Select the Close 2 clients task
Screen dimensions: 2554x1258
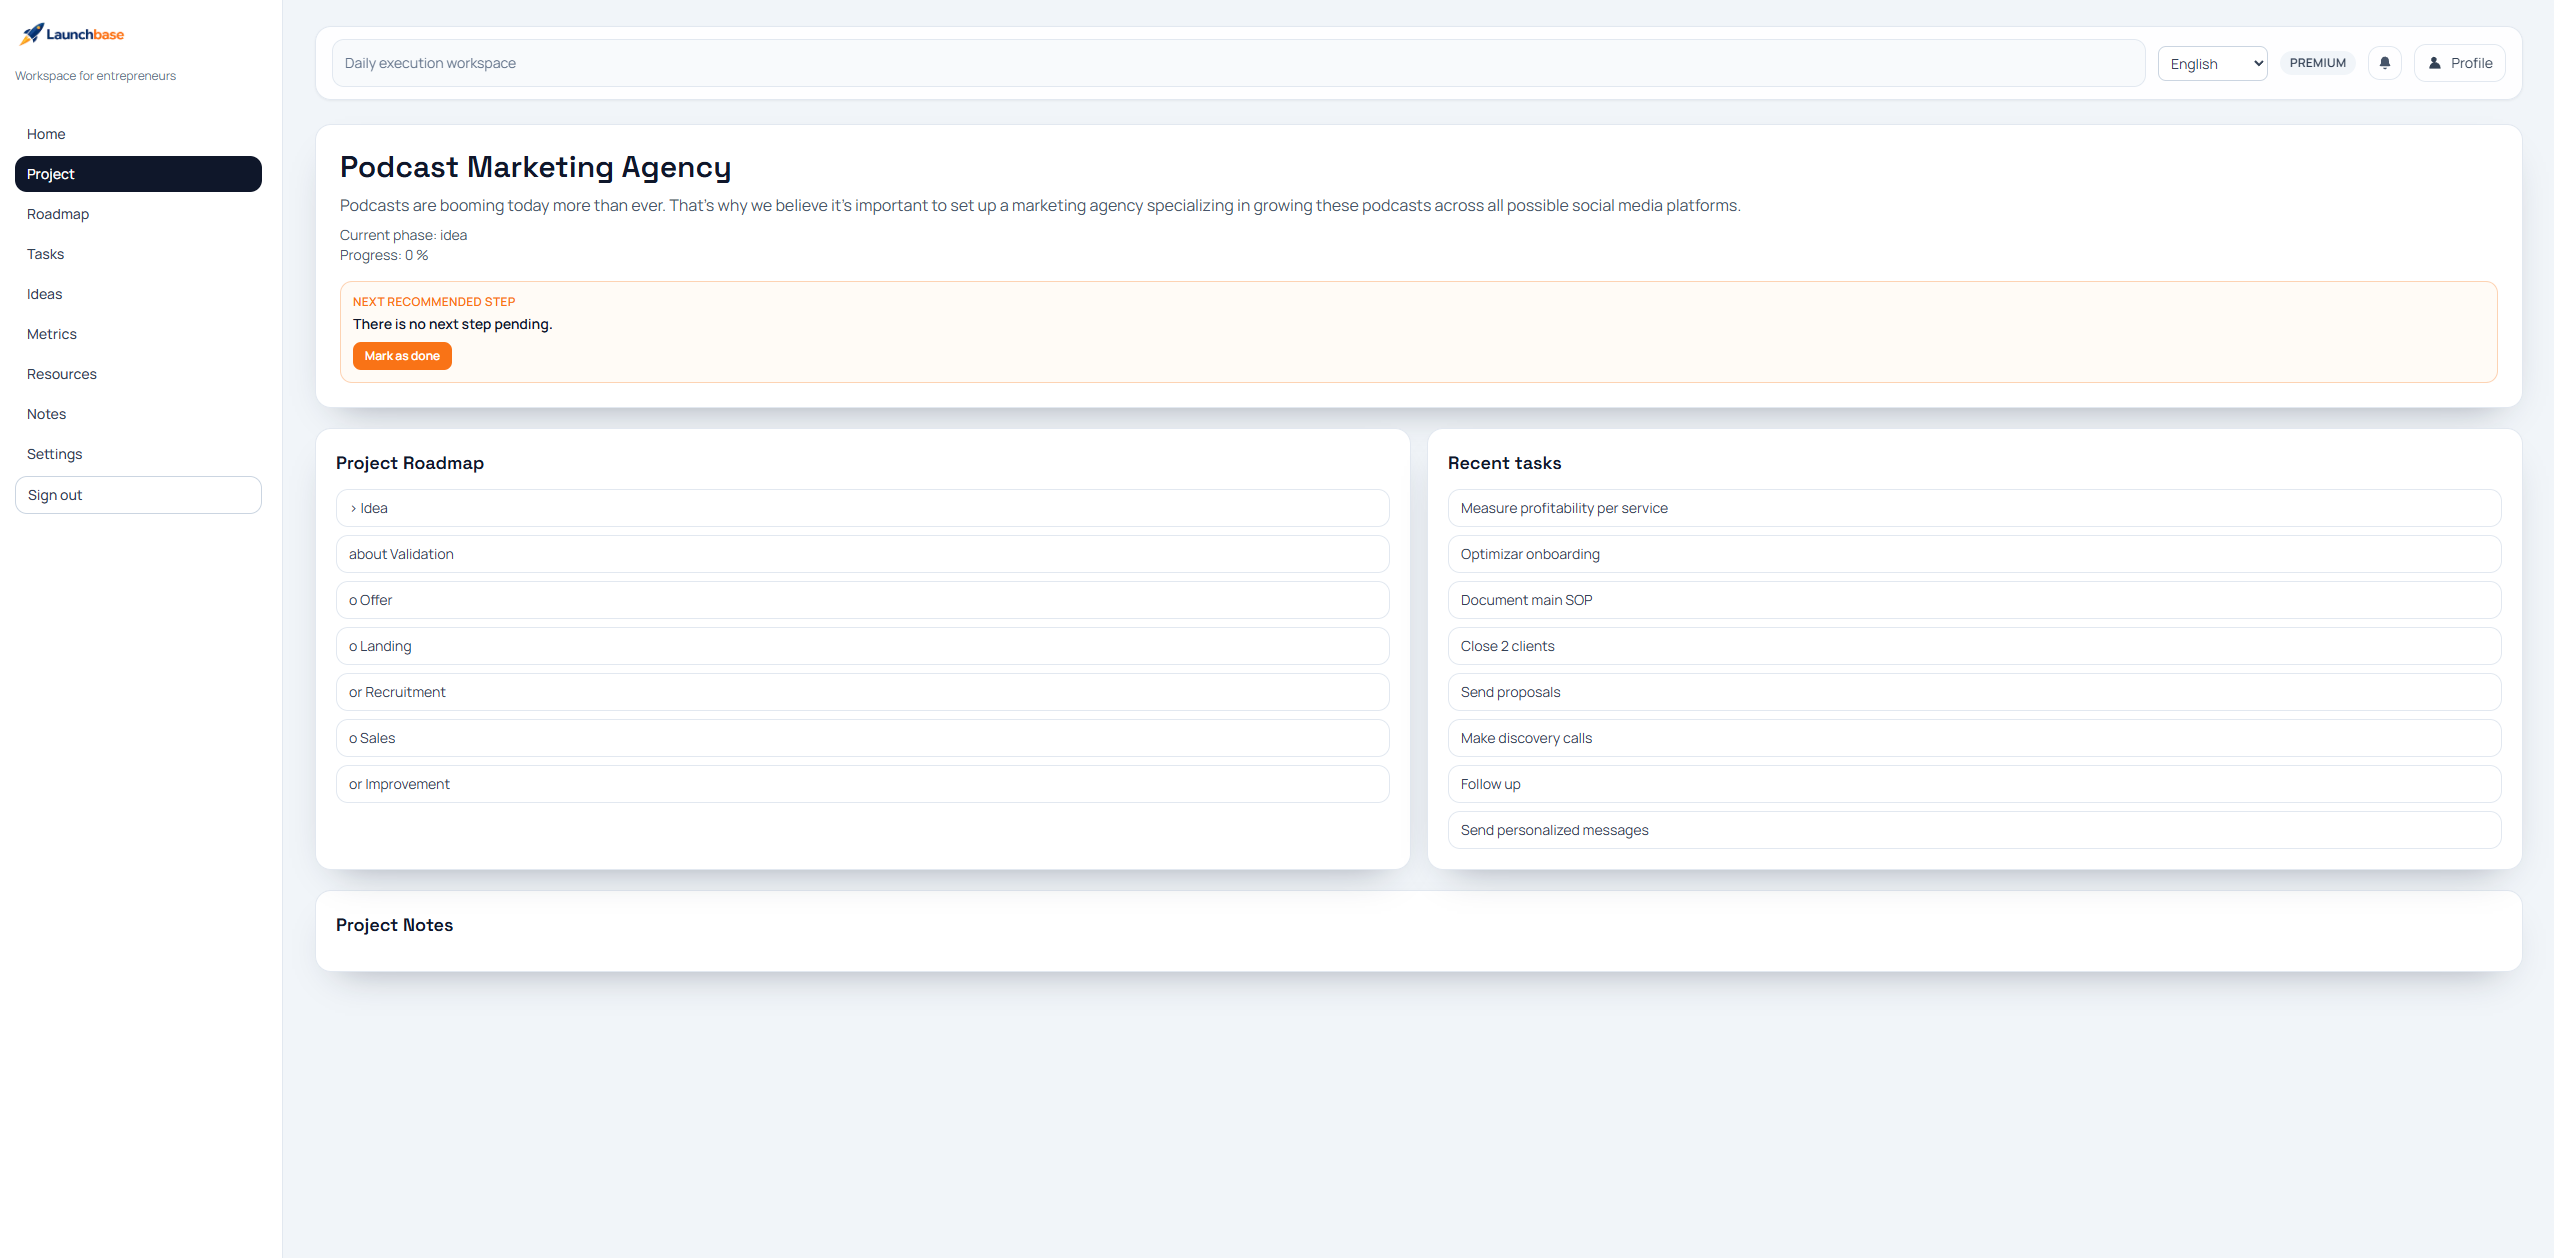[x=1973, y=645]
